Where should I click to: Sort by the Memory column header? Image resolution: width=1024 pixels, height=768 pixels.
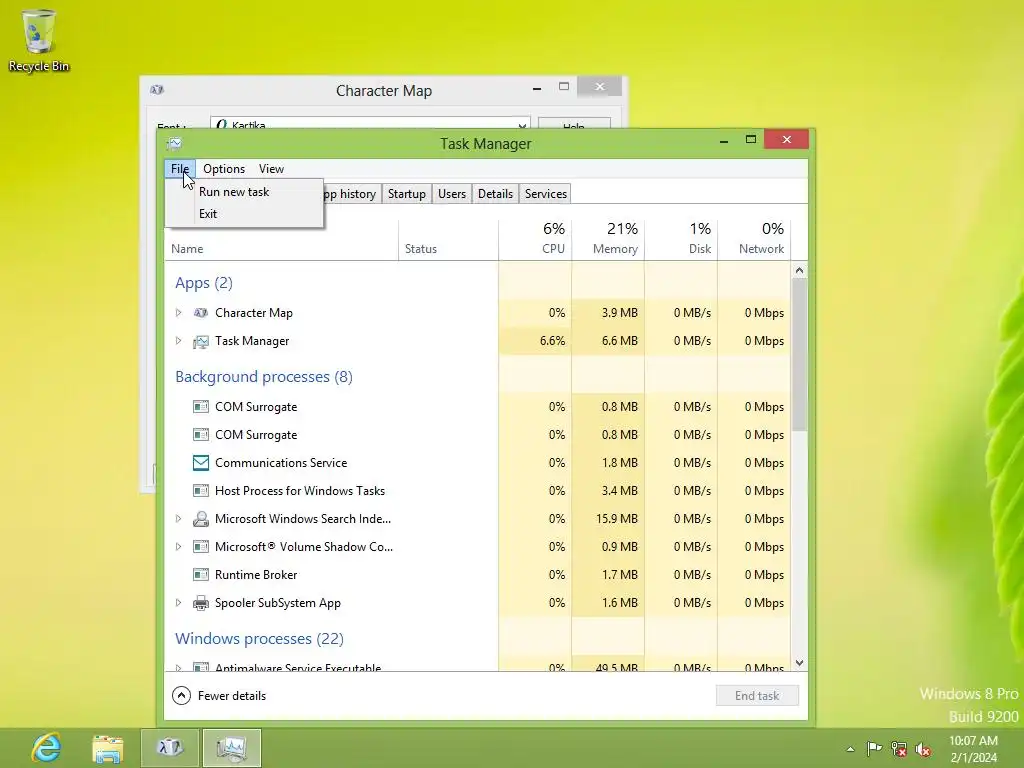pyautogui.click(x=608, y=240)
